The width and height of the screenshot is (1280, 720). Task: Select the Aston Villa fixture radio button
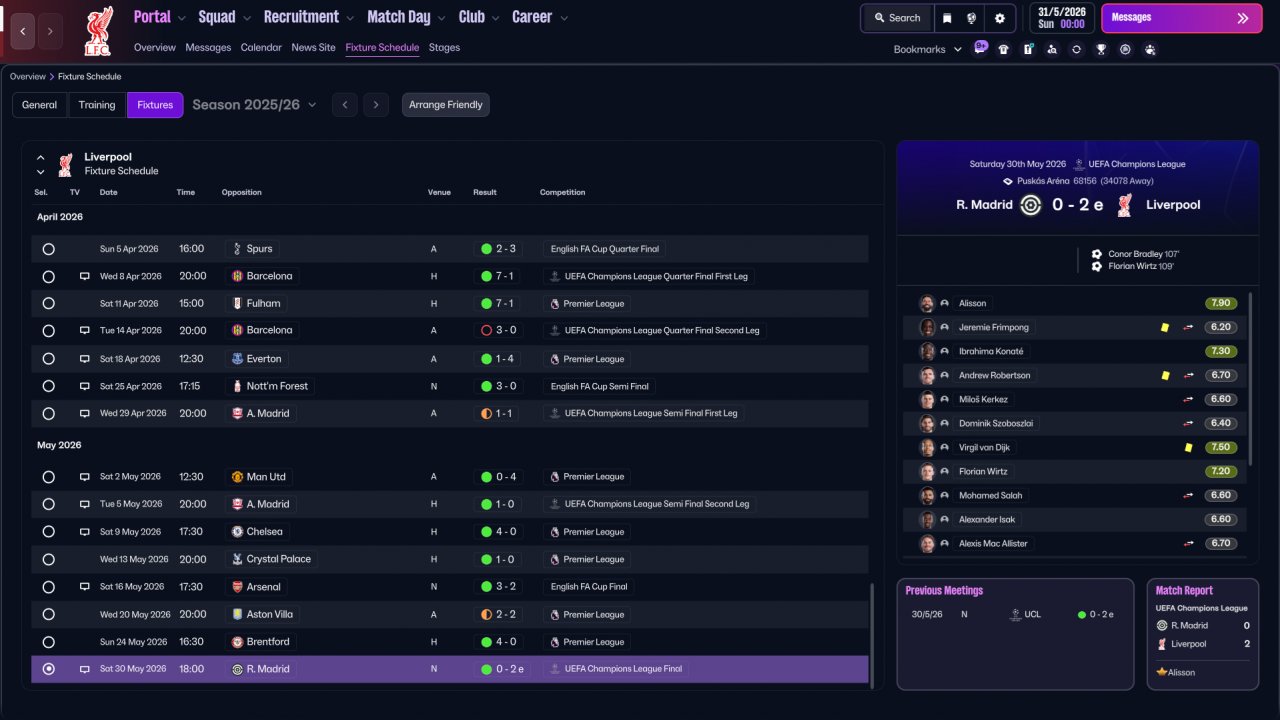click(48, 614)
